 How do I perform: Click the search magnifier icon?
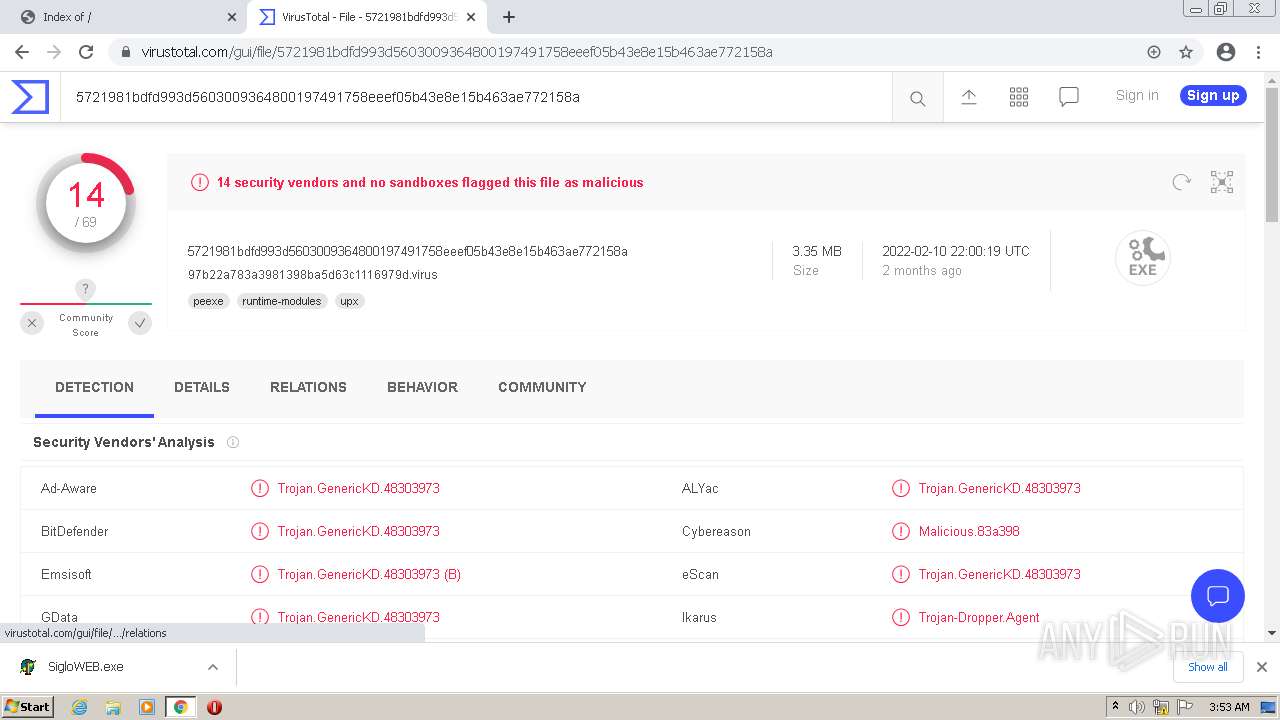coord(917,98)
